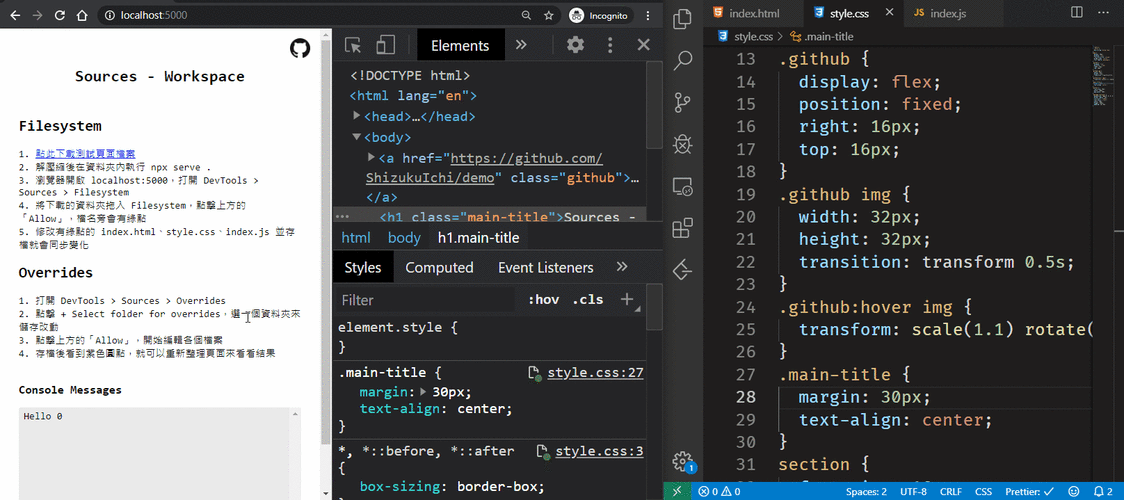Open the editor More Actions ellipsis

click(1105, 13)
